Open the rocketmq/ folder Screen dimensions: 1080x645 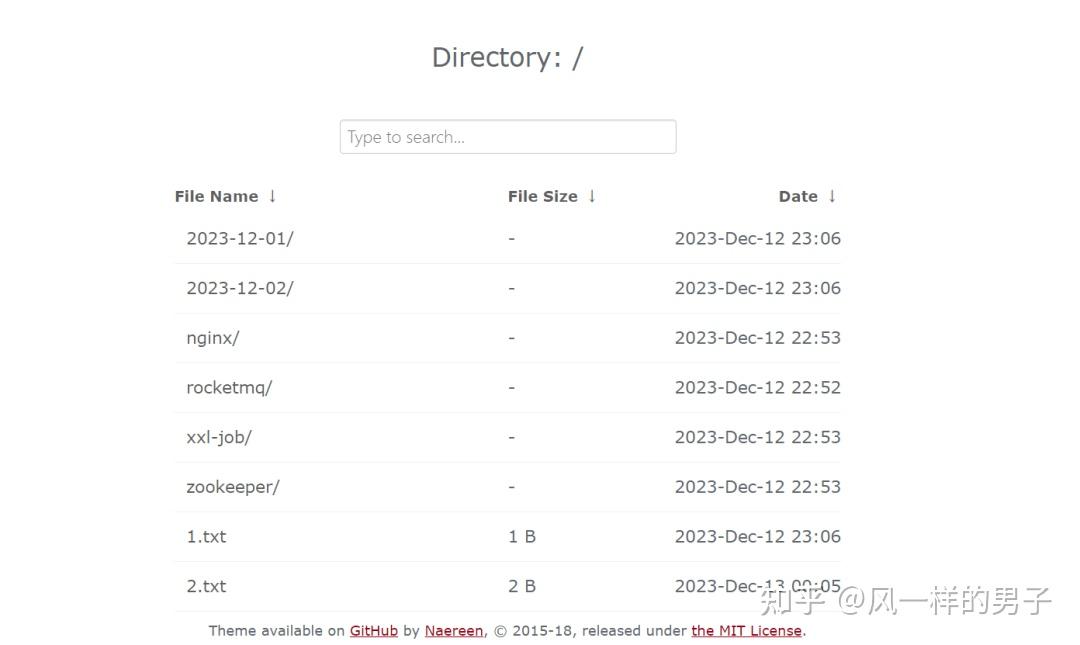point(229,388)
